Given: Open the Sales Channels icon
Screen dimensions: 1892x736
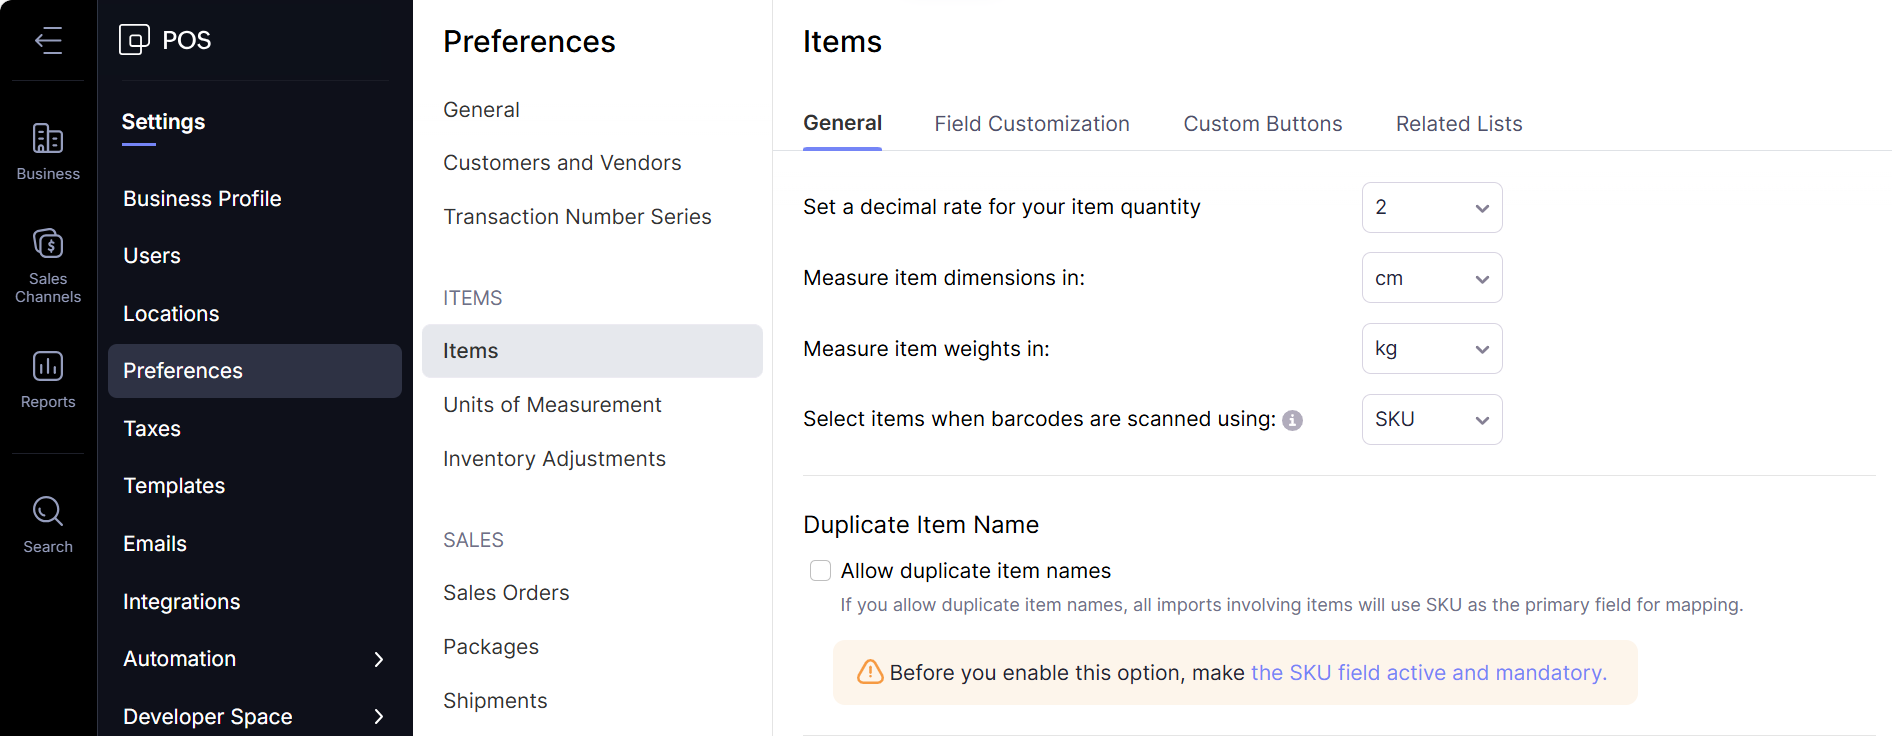Looking at the screenshot, I should pos(48,244).
